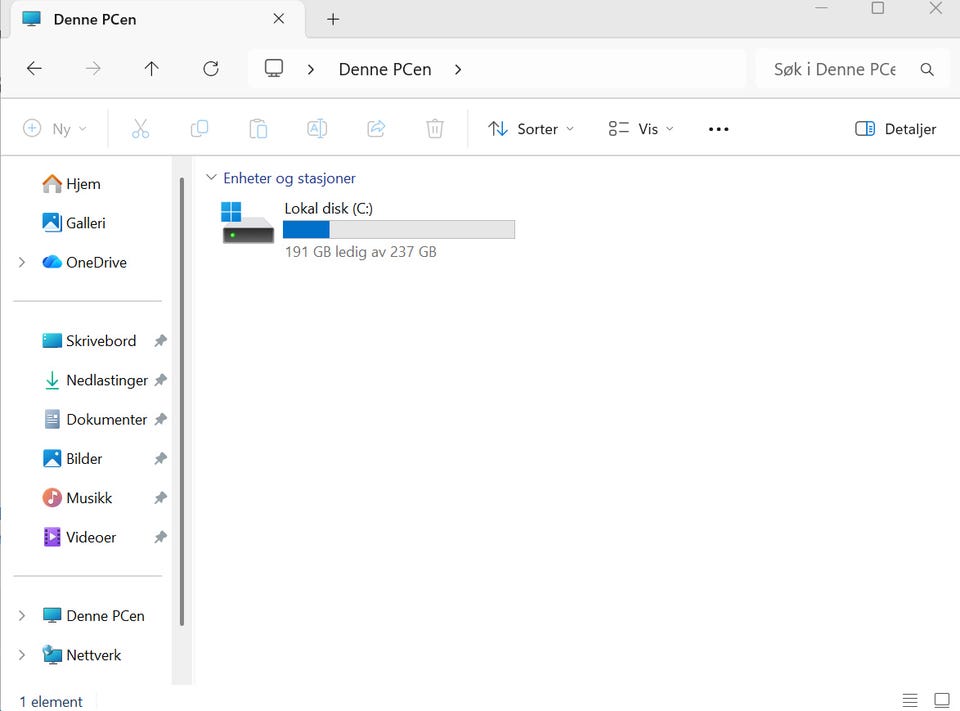Click the Back navigation arrow
Viewport: 960px width, 711px height.
tap(34, 69)
